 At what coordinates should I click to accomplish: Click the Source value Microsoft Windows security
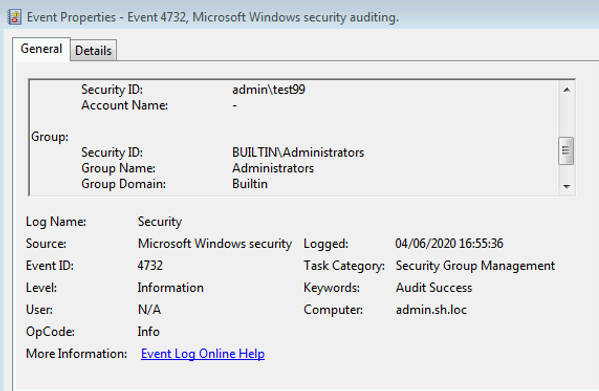215,244
